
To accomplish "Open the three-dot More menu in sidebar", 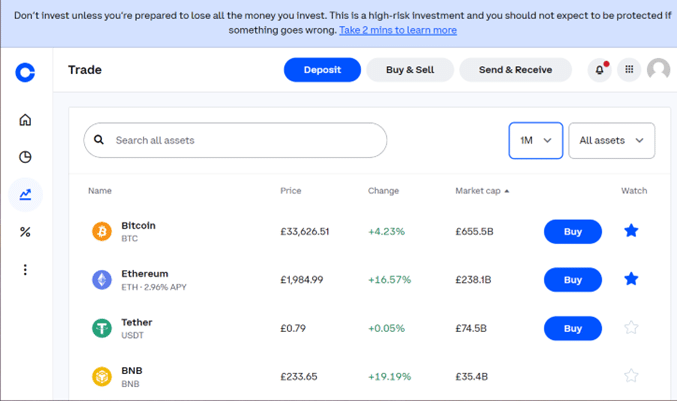I will click(x=25, y=270).
